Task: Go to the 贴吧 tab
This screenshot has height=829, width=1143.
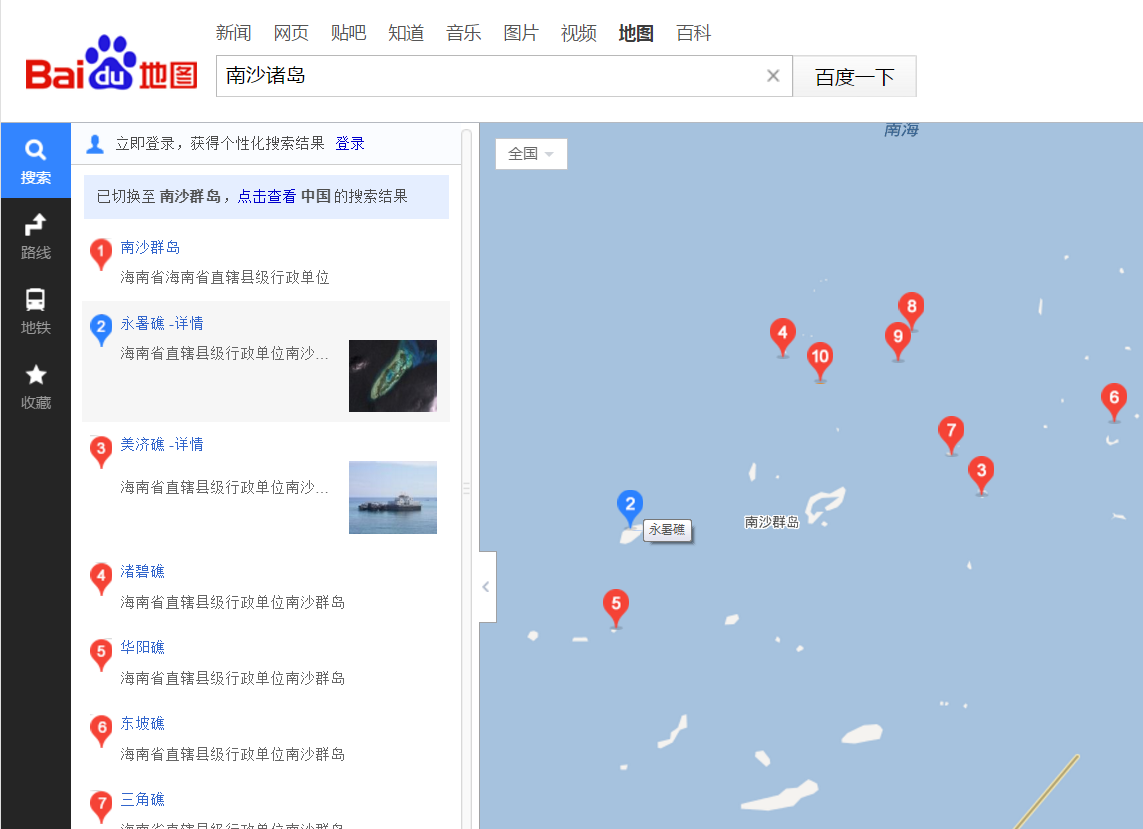Action: [x=348, y=33]
